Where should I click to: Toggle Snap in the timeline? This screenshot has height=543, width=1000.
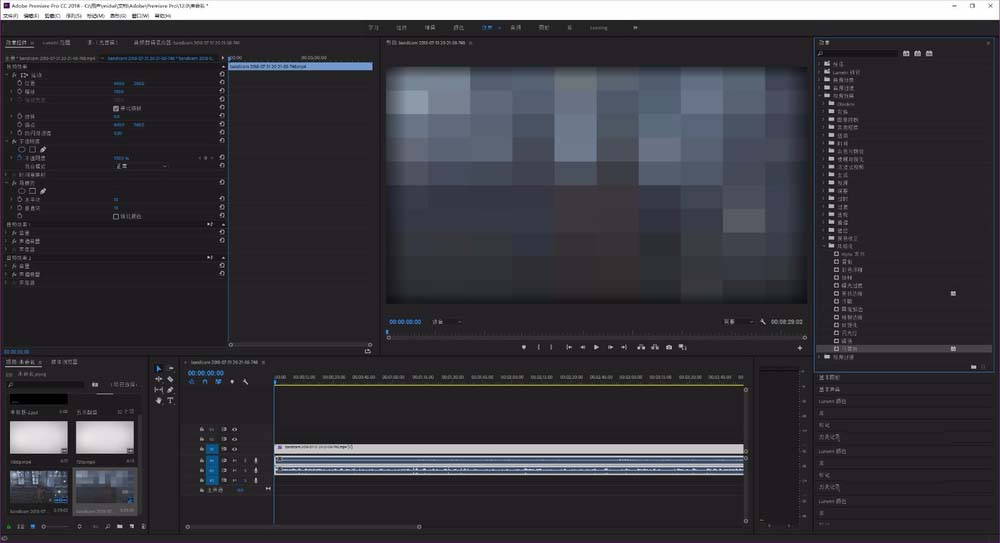[x=205, y=382]
